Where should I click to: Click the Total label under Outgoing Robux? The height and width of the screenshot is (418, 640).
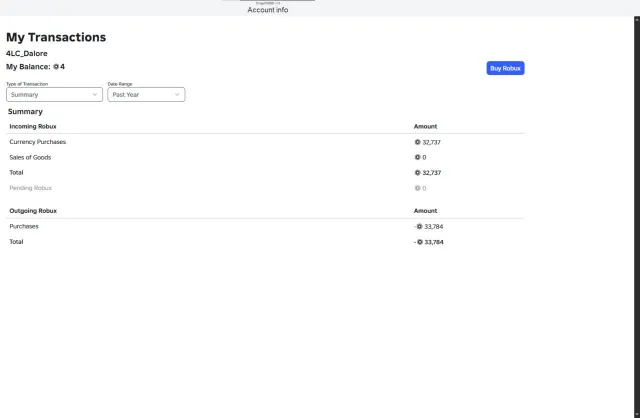tap(16, 242)
